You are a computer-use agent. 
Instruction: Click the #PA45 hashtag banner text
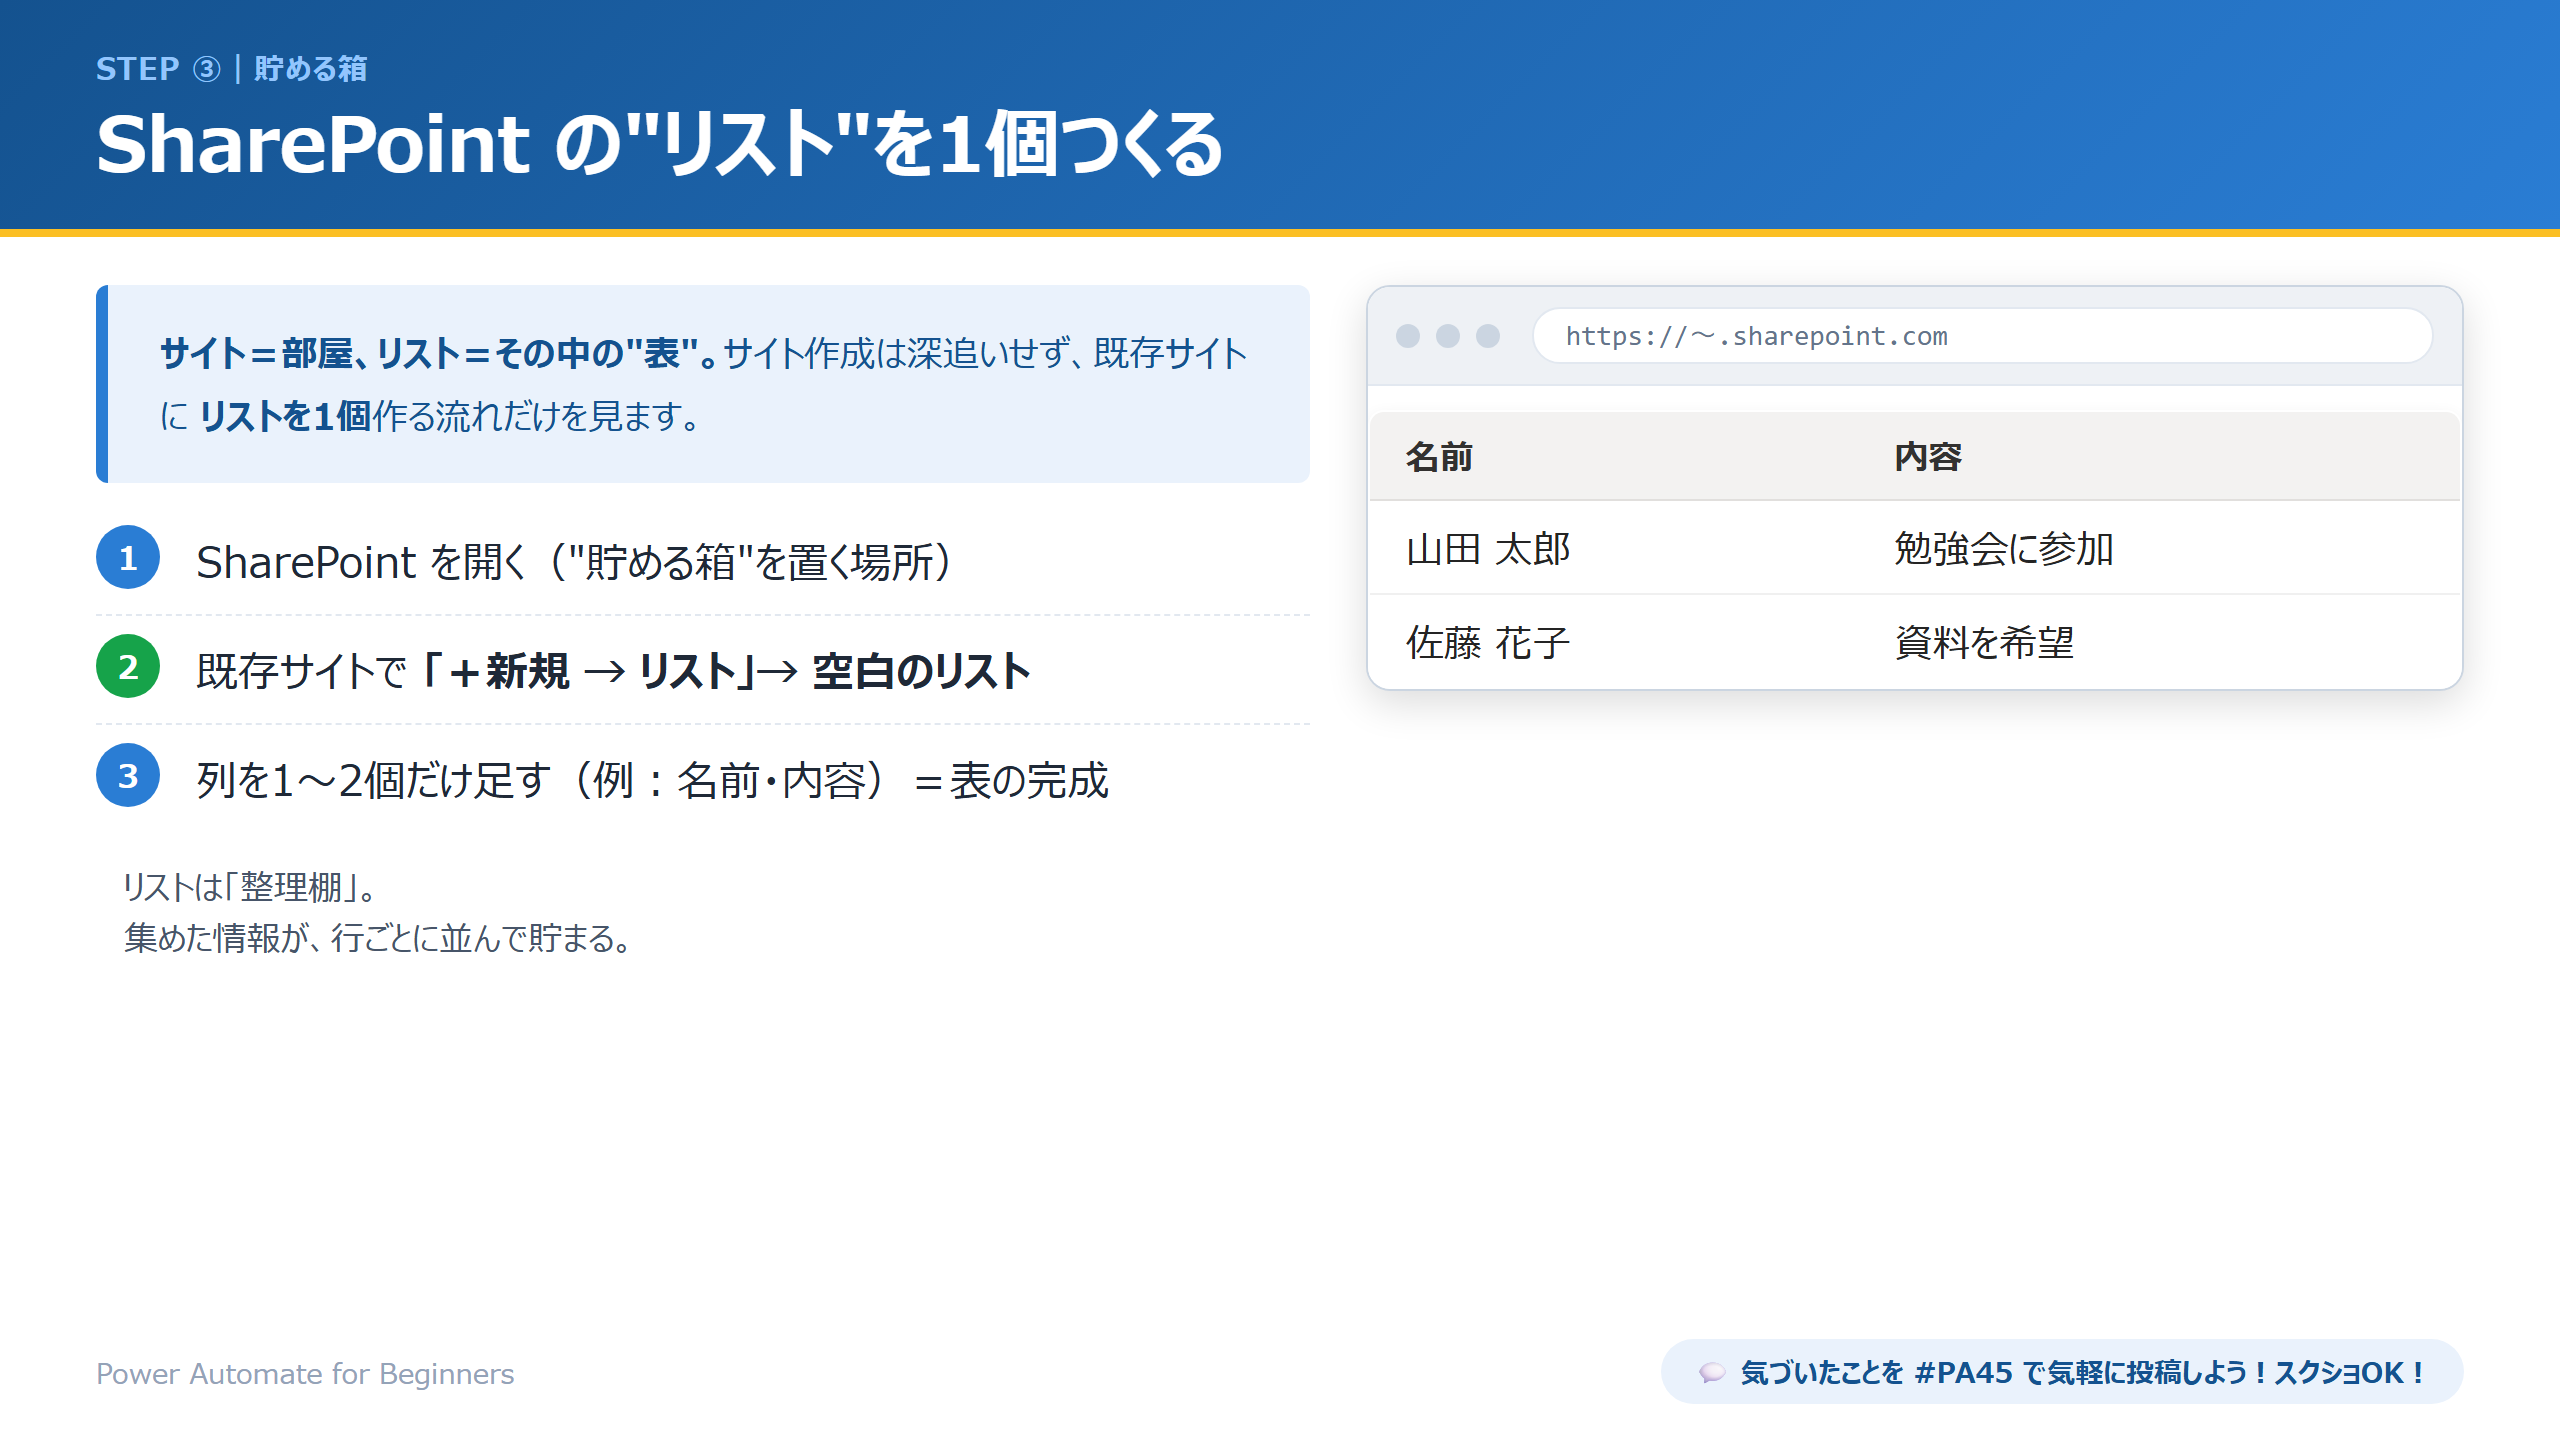pyautogui.click(x=2083, y=1373)
